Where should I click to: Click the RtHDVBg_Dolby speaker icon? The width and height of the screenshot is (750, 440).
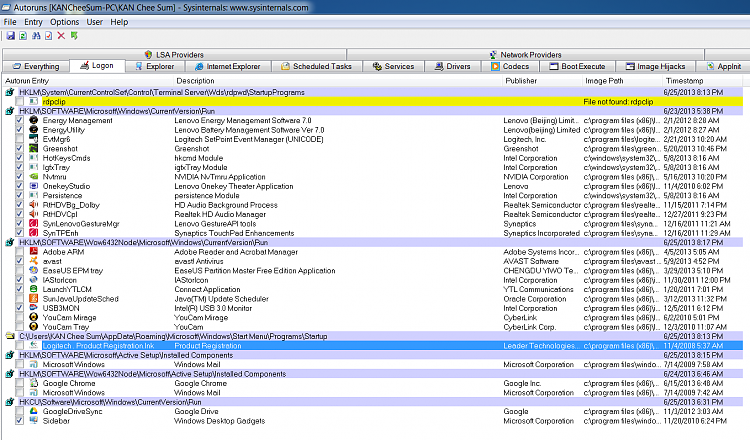click(x=33, y=205)
